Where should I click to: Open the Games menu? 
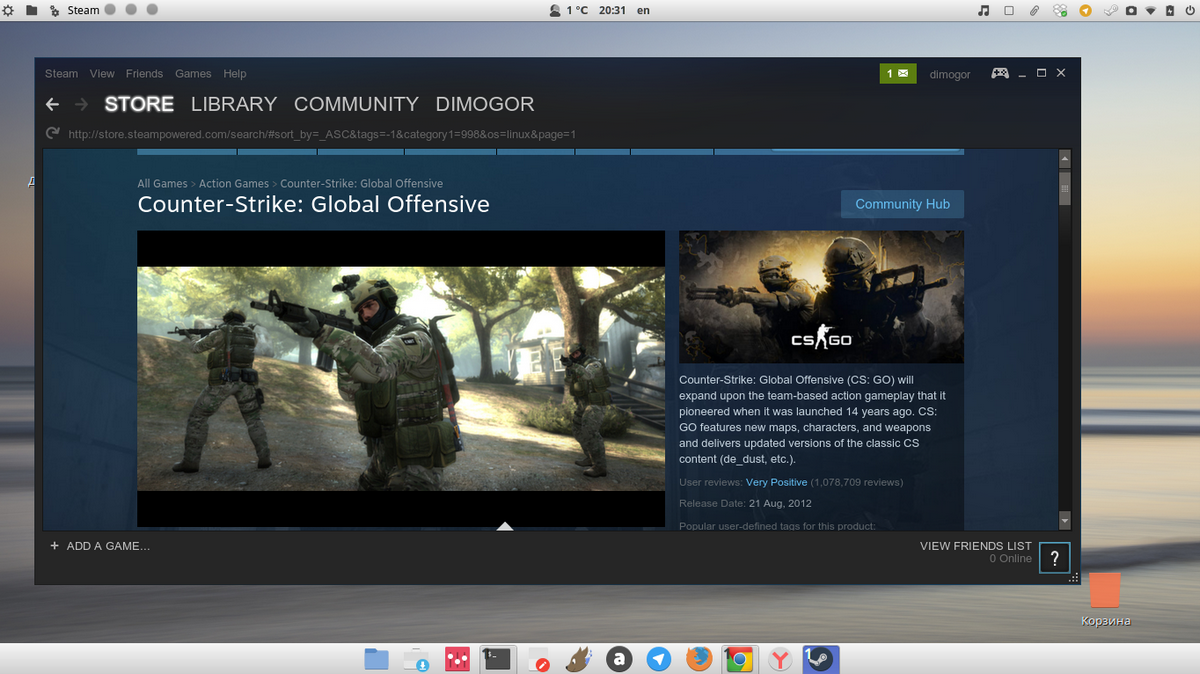coord(193,73)
